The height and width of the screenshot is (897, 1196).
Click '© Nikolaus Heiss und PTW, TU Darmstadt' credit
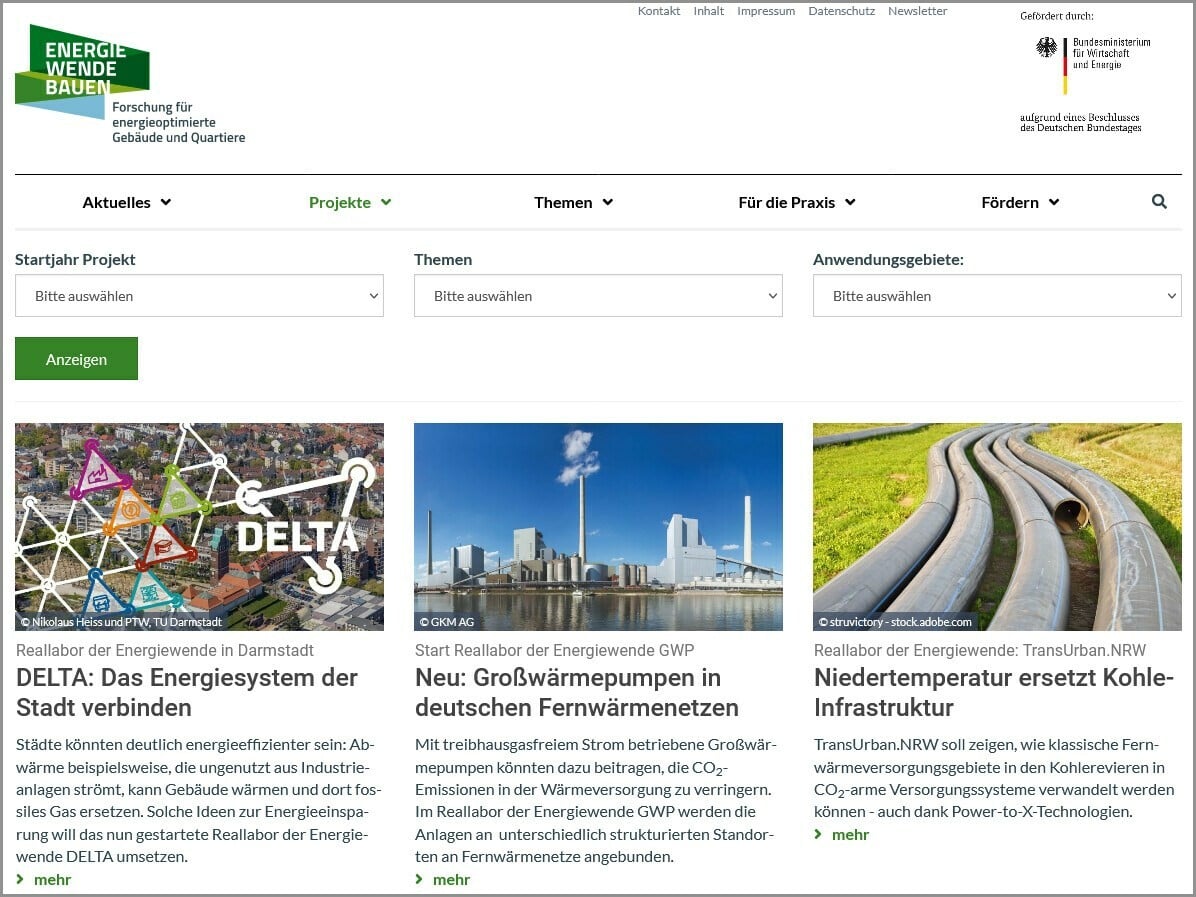(121, 622)
